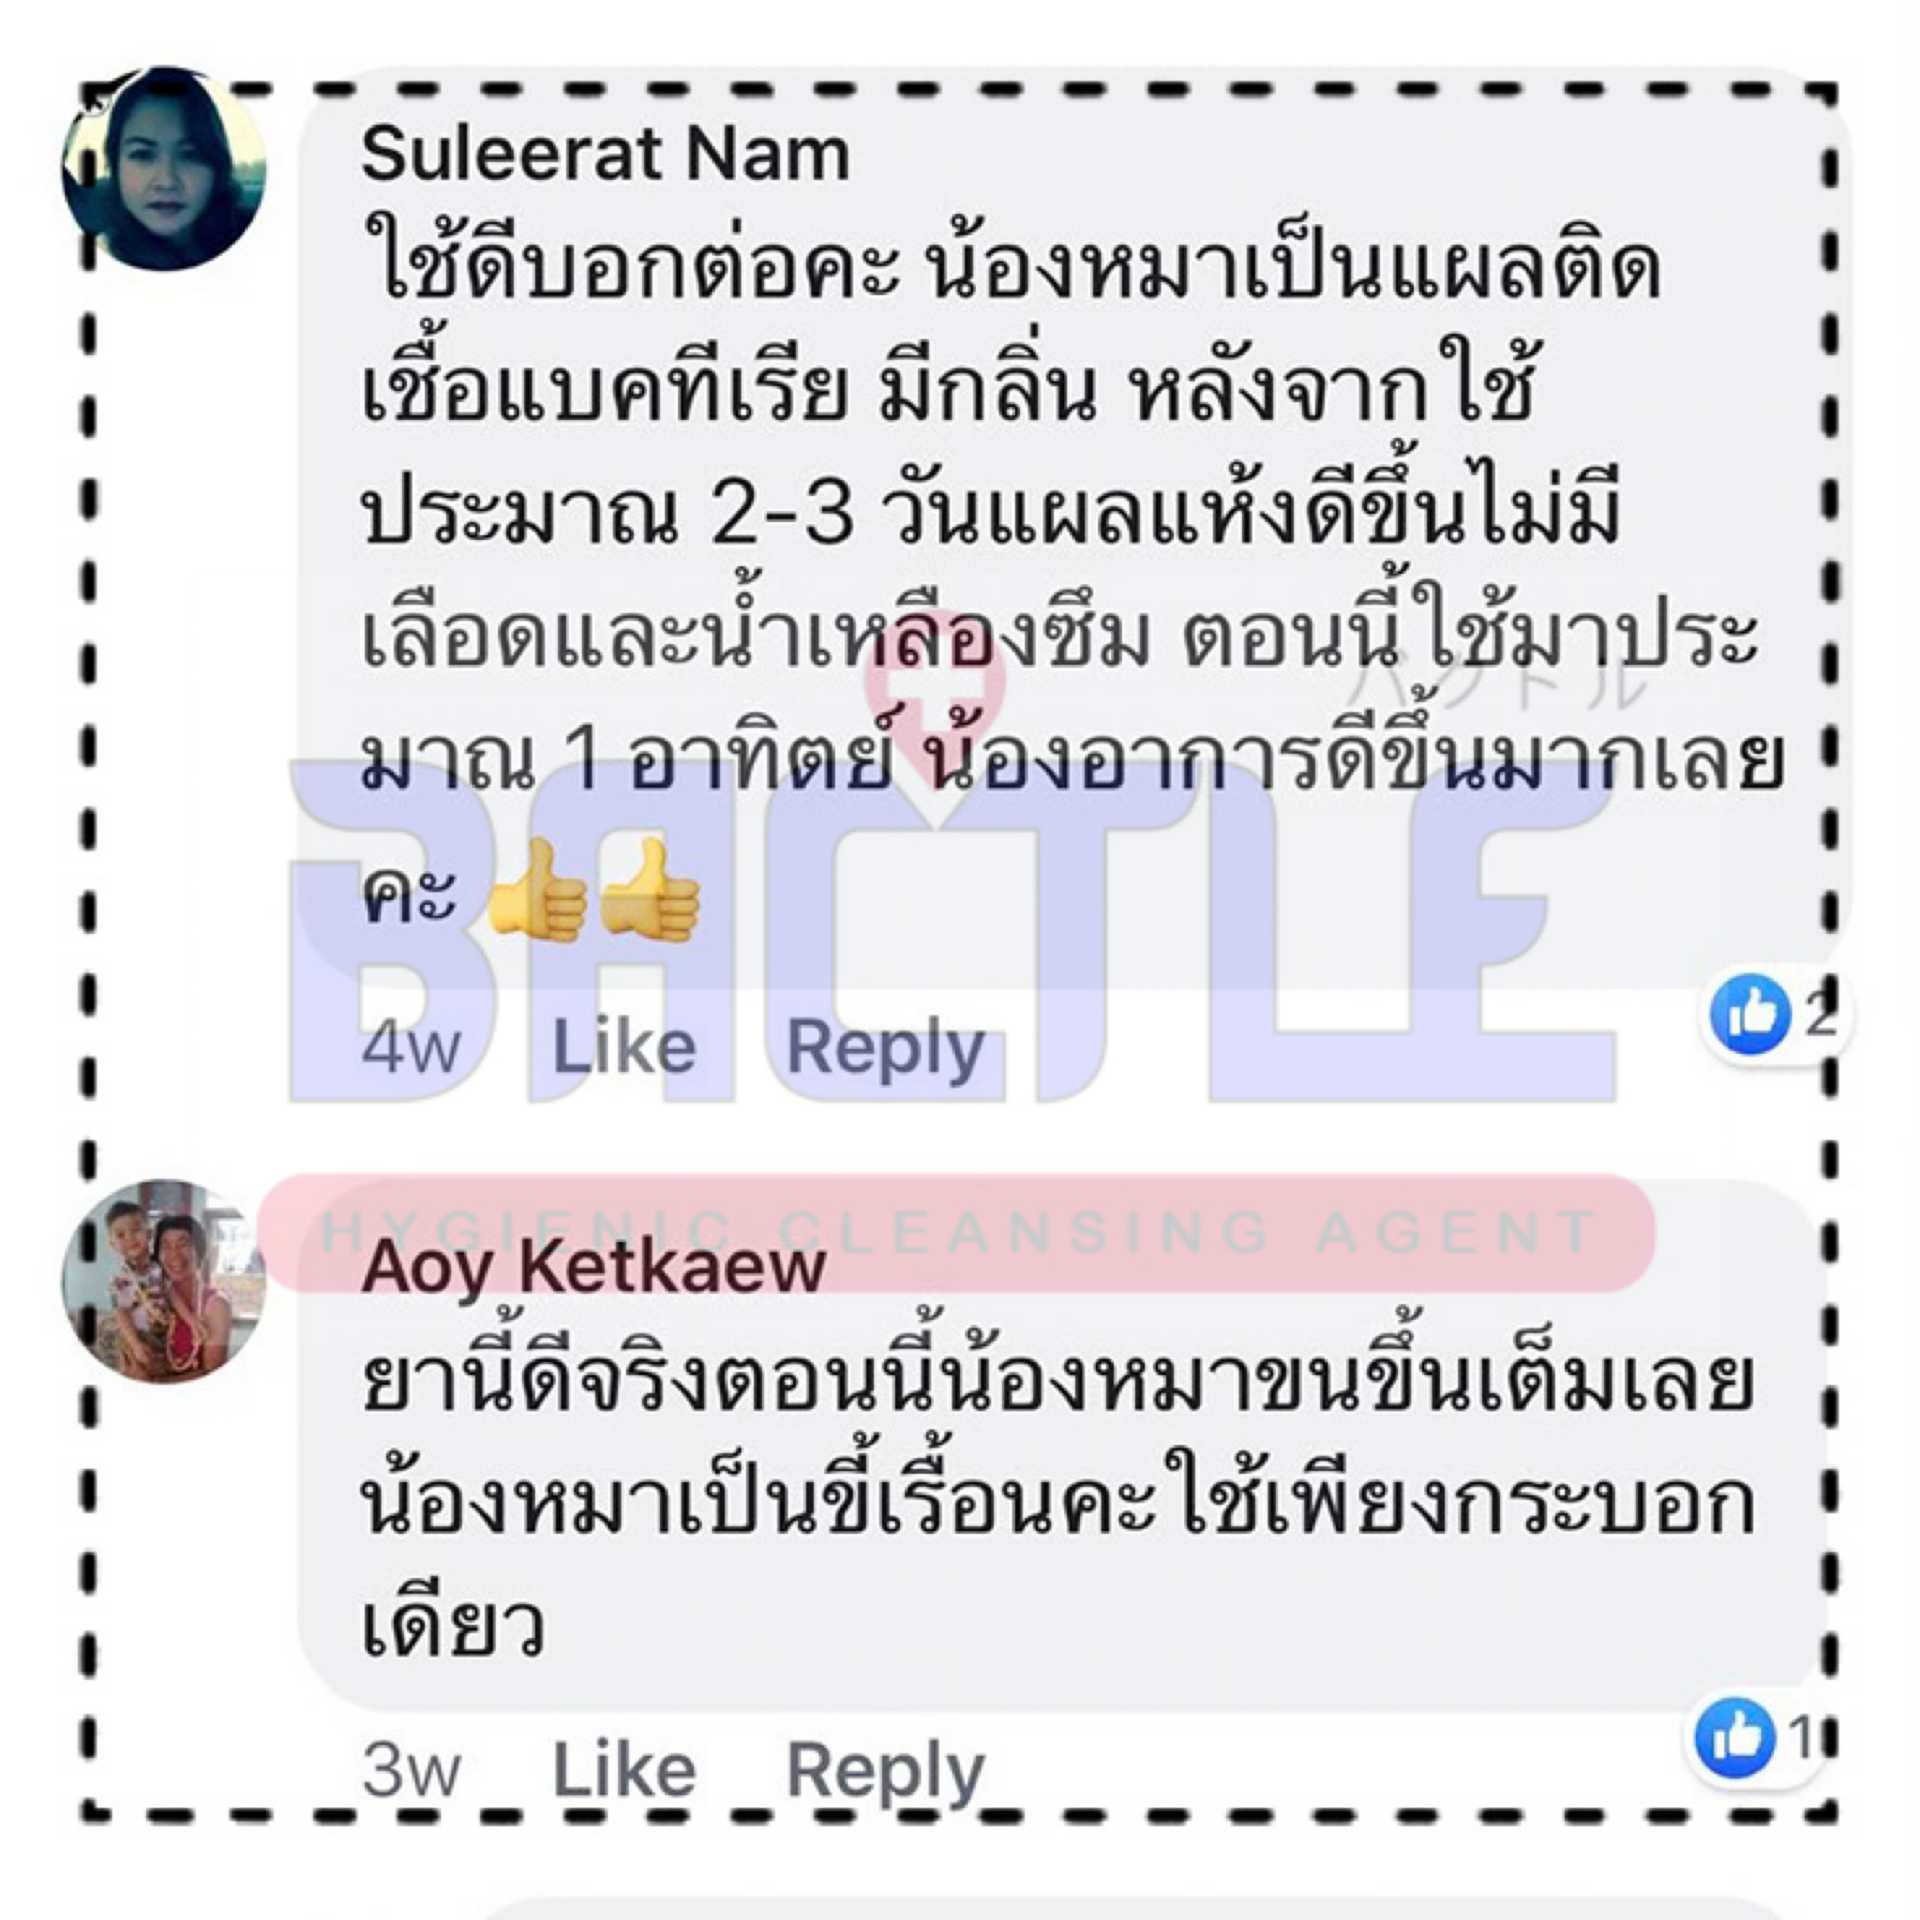Click the first thumbs-up emoji in the comment

536,890
